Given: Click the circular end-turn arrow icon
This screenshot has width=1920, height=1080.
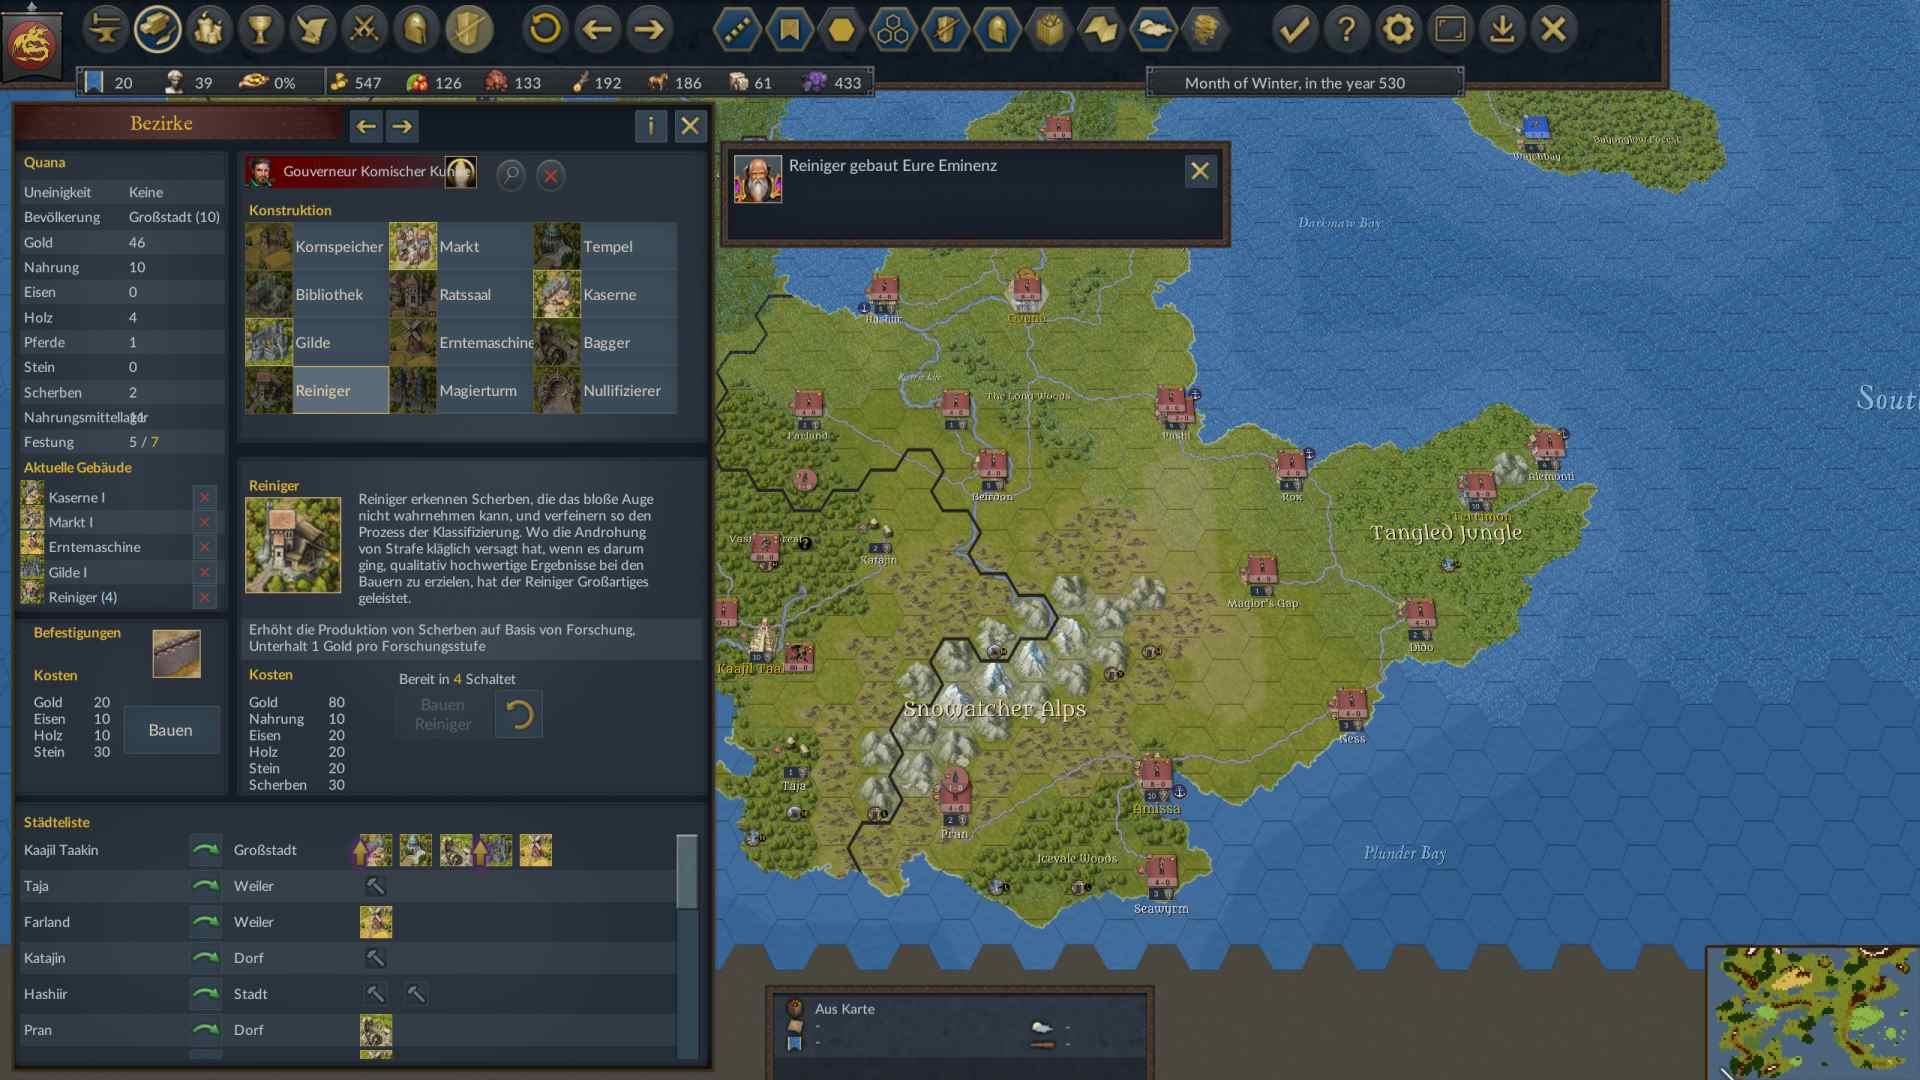Looking at the screenshot, I should (545, 29).
